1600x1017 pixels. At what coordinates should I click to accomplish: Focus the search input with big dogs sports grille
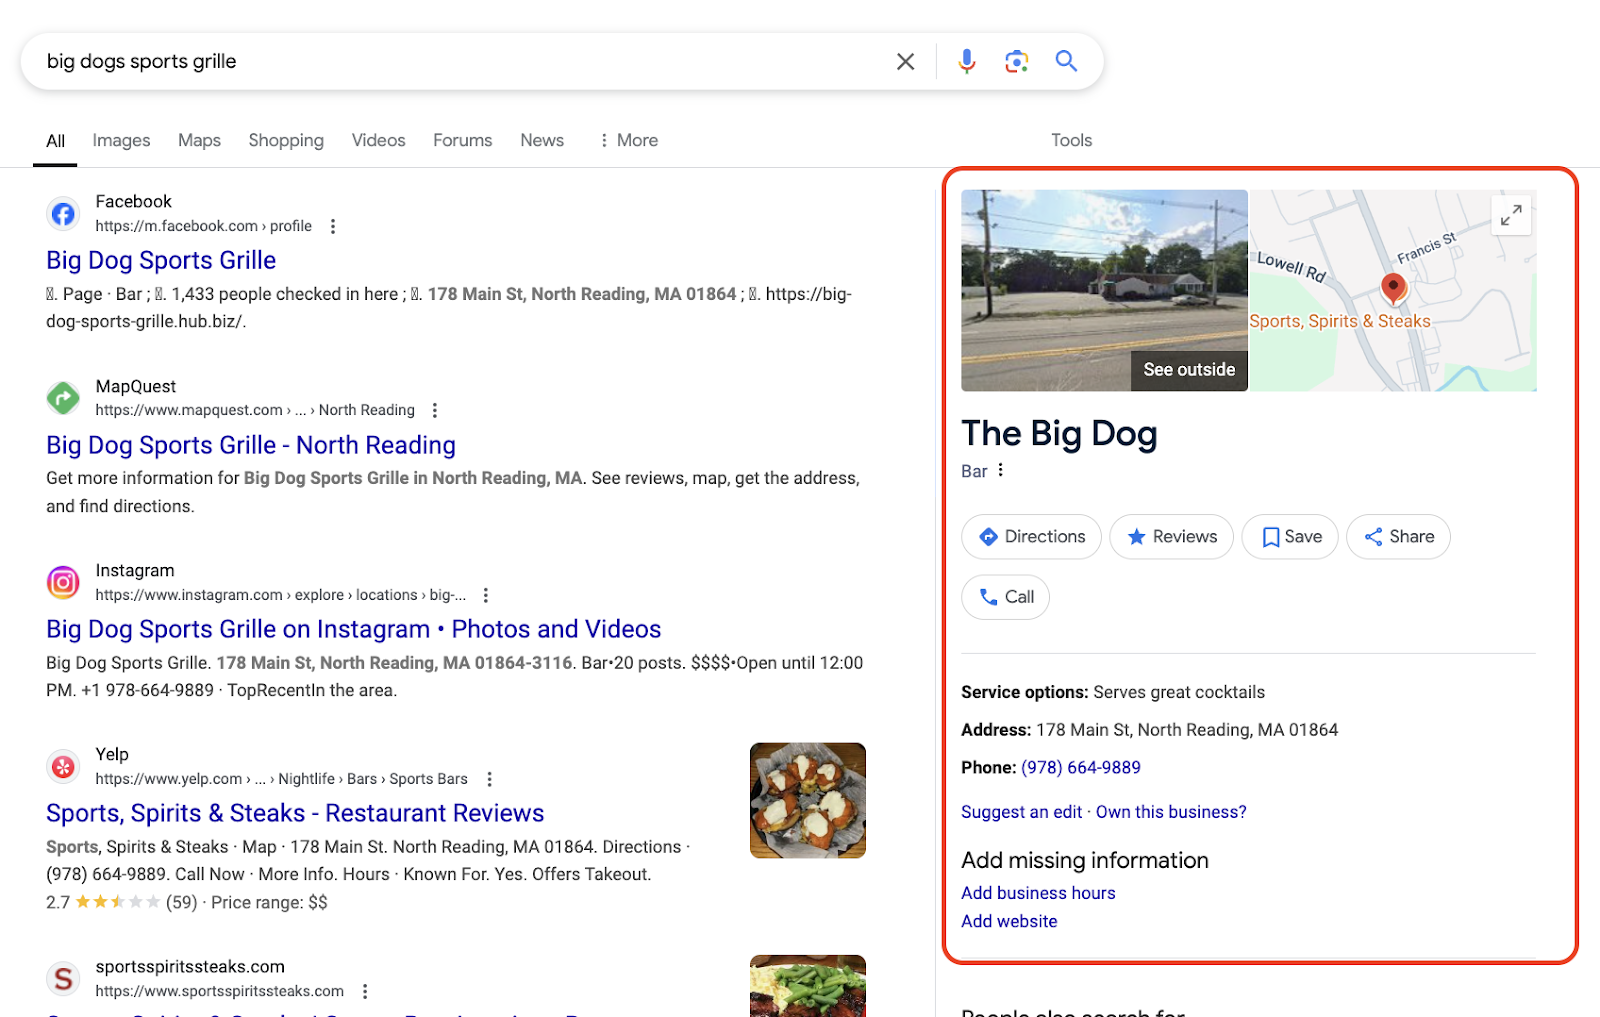(460, 62)
